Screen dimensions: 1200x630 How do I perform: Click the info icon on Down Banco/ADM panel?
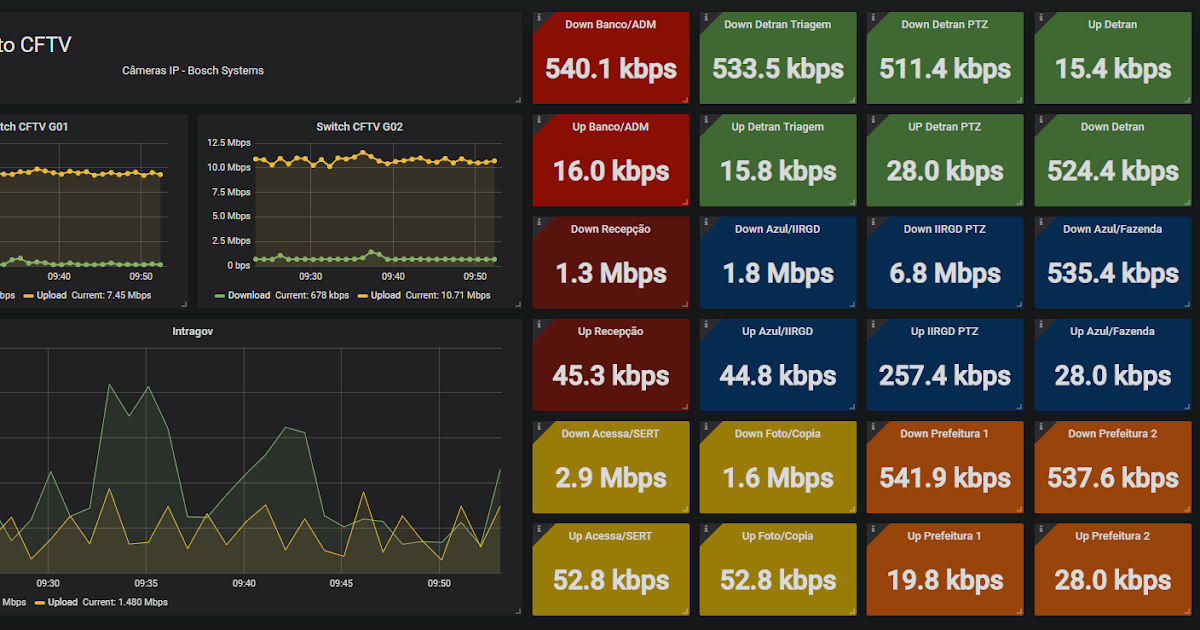point(539,17)
